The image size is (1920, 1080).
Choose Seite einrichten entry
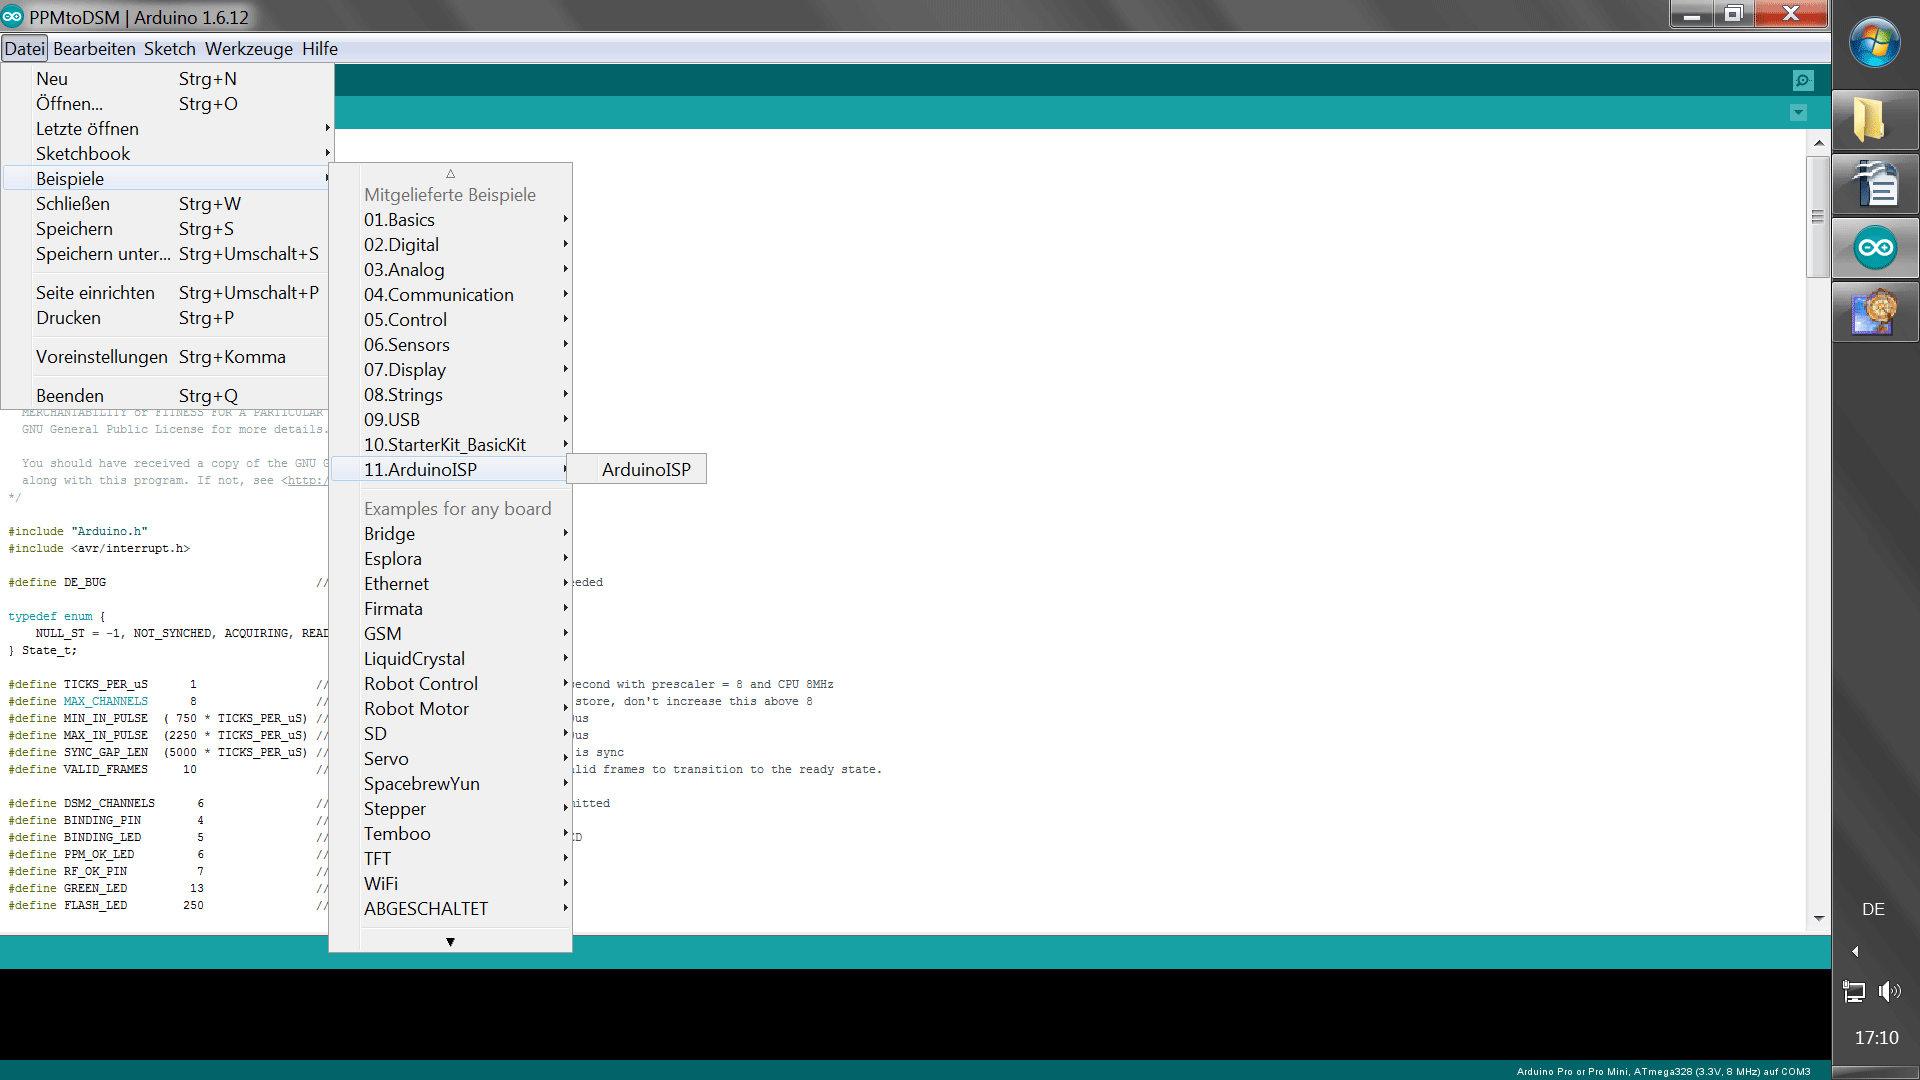(x=167, y=293)
